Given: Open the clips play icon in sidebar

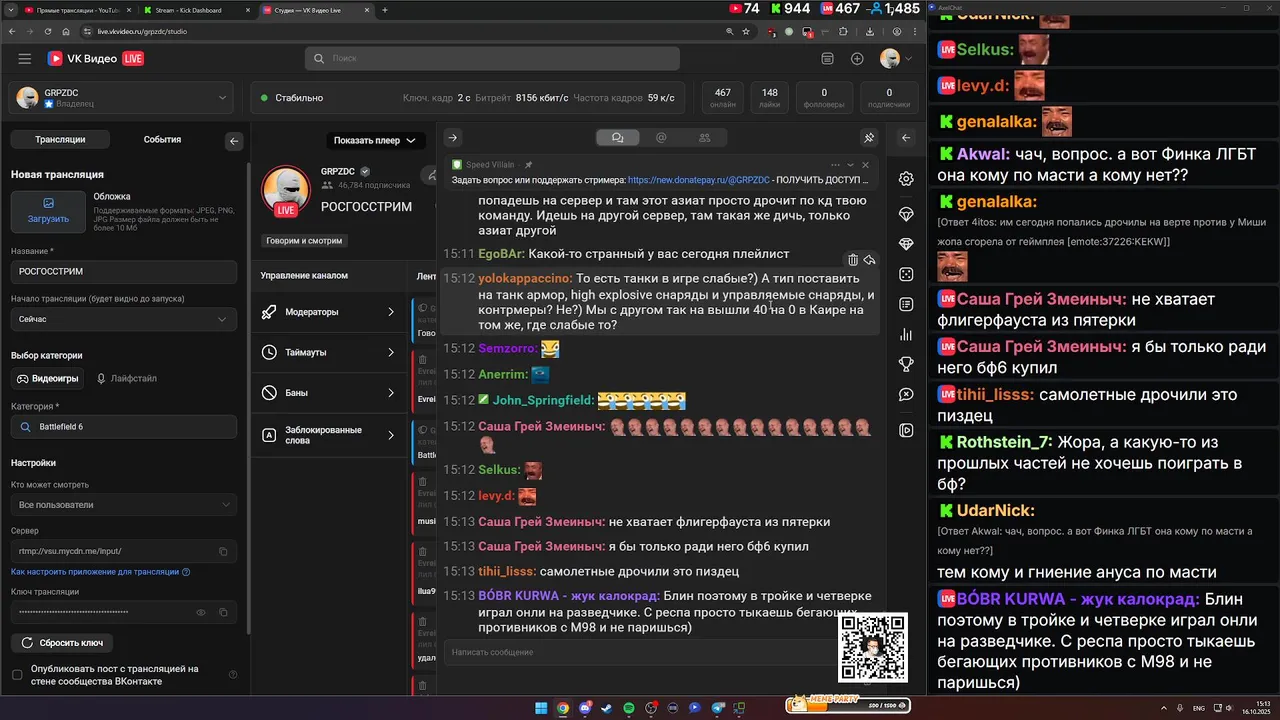Looking at the screenshot, I should 906,430.
